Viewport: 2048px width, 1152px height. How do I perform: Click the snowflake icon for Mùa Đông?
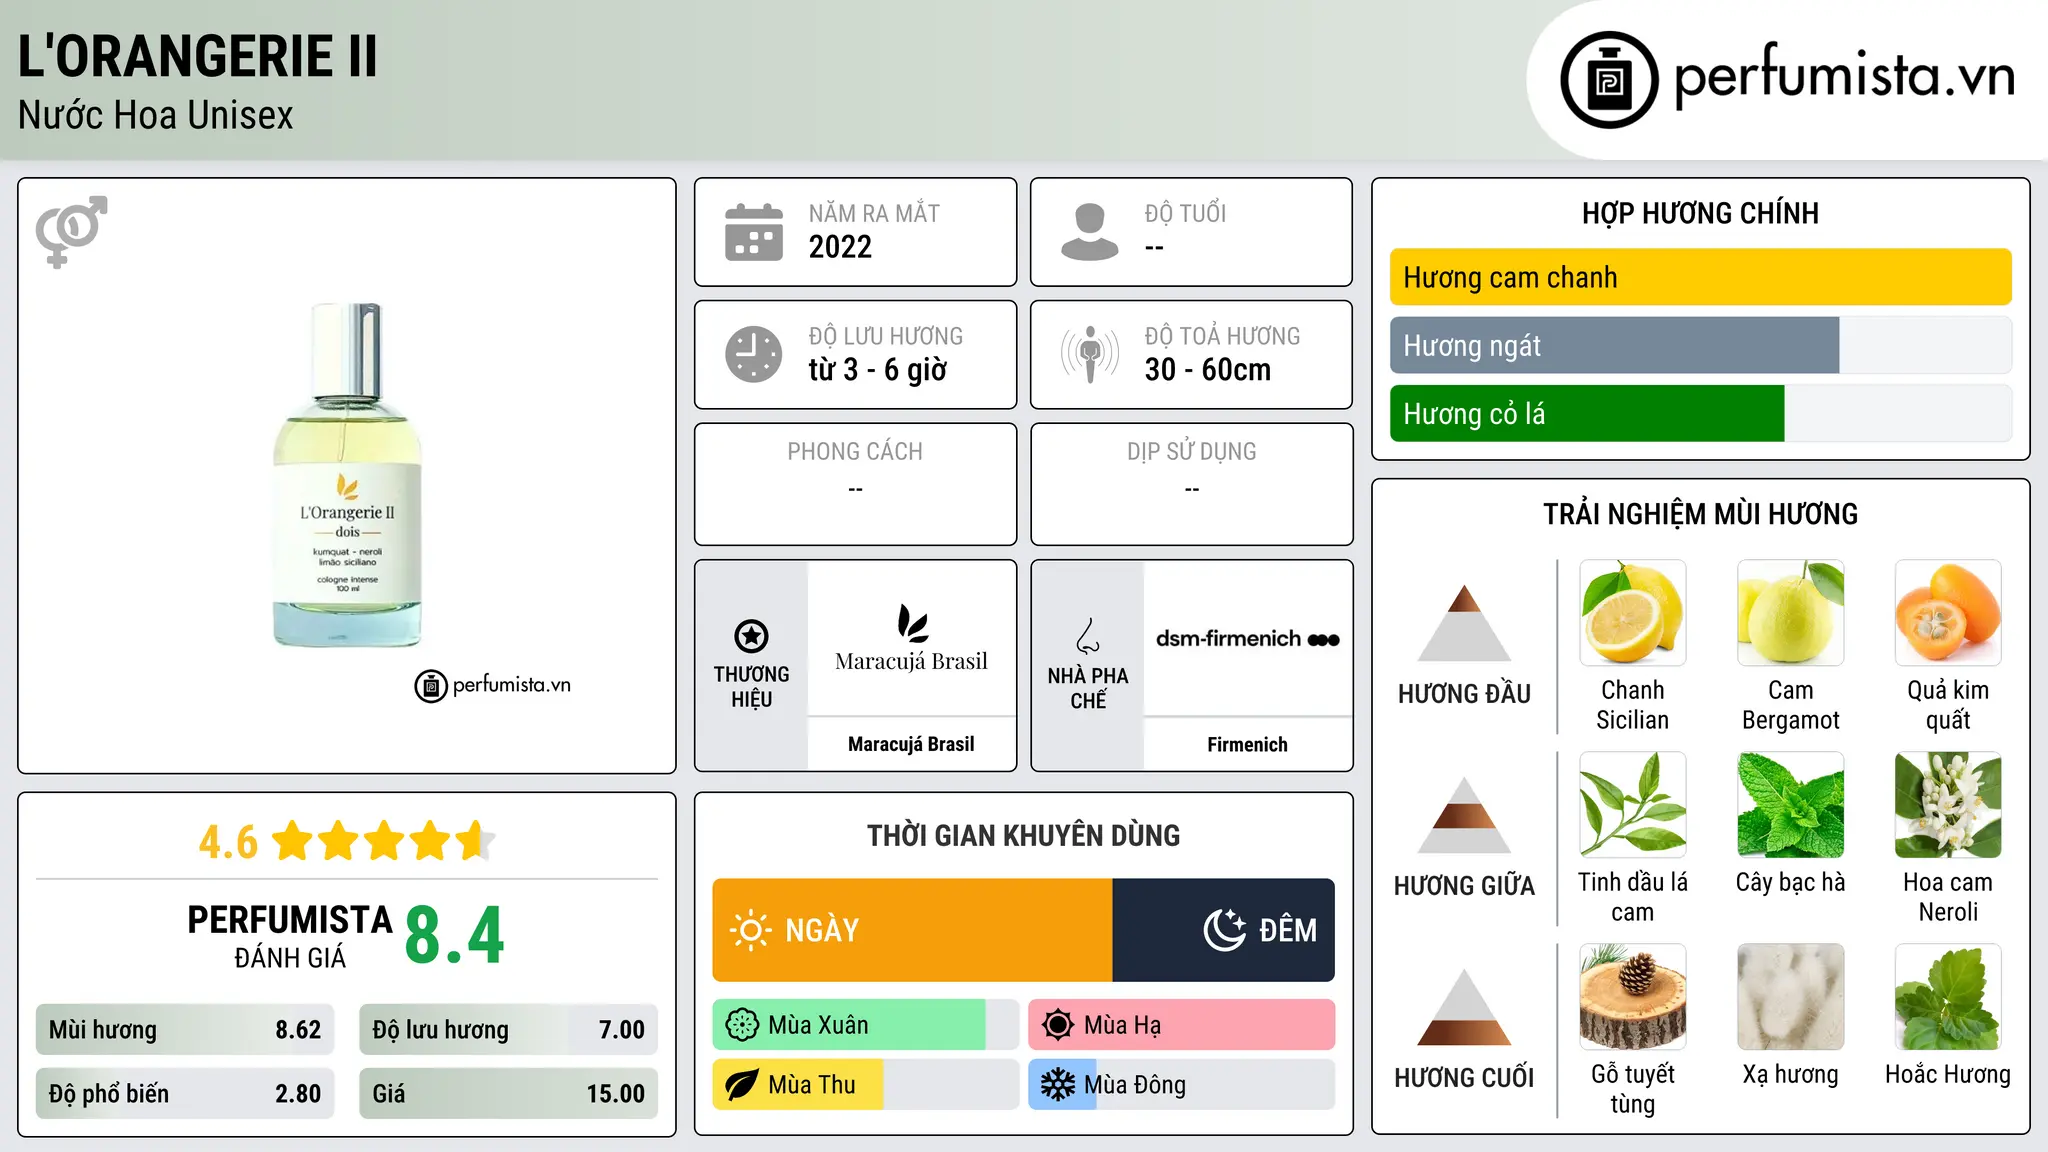tap(1058, 1085)
